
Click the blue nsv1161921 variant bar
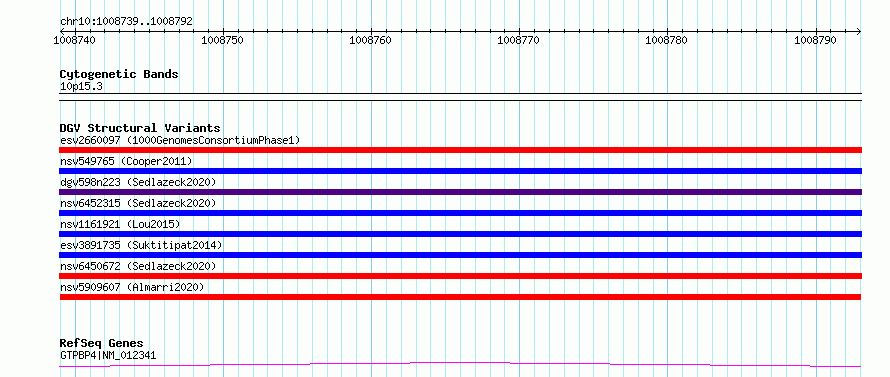[x=460, y=234]
